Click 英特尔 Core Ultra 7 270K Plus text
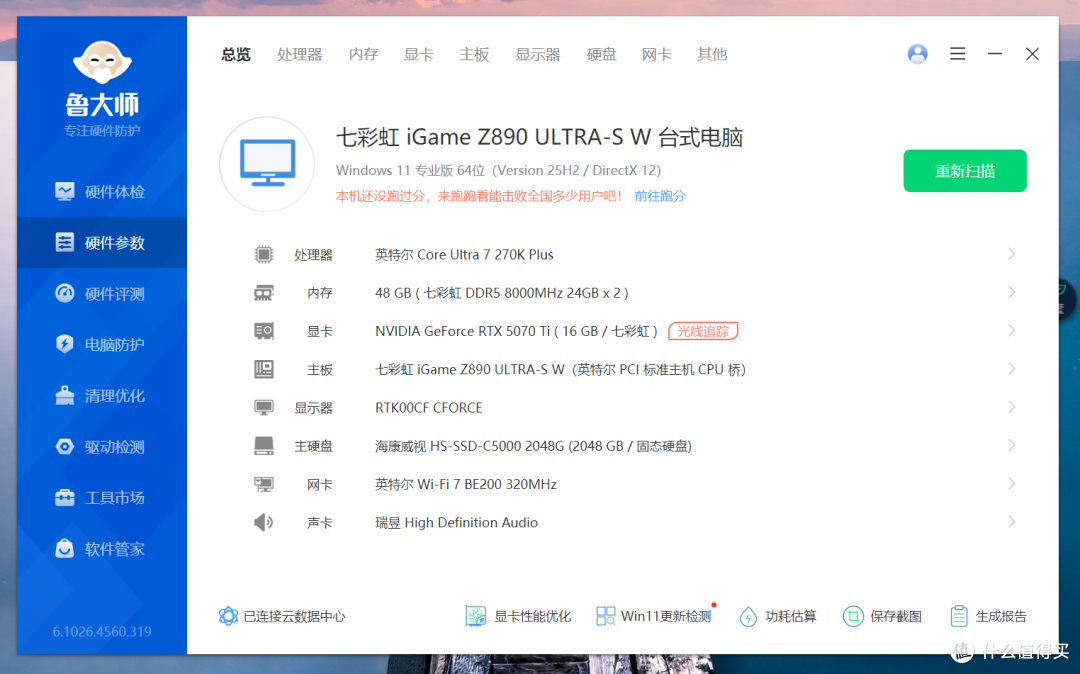 [464, 255]
